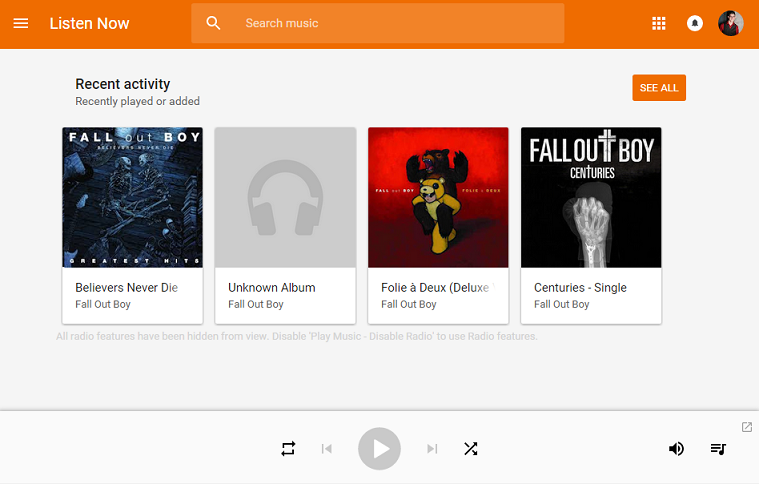Click the Recent activity heading
Viewport: 759px width, 484px height.
tap(123, 84)
